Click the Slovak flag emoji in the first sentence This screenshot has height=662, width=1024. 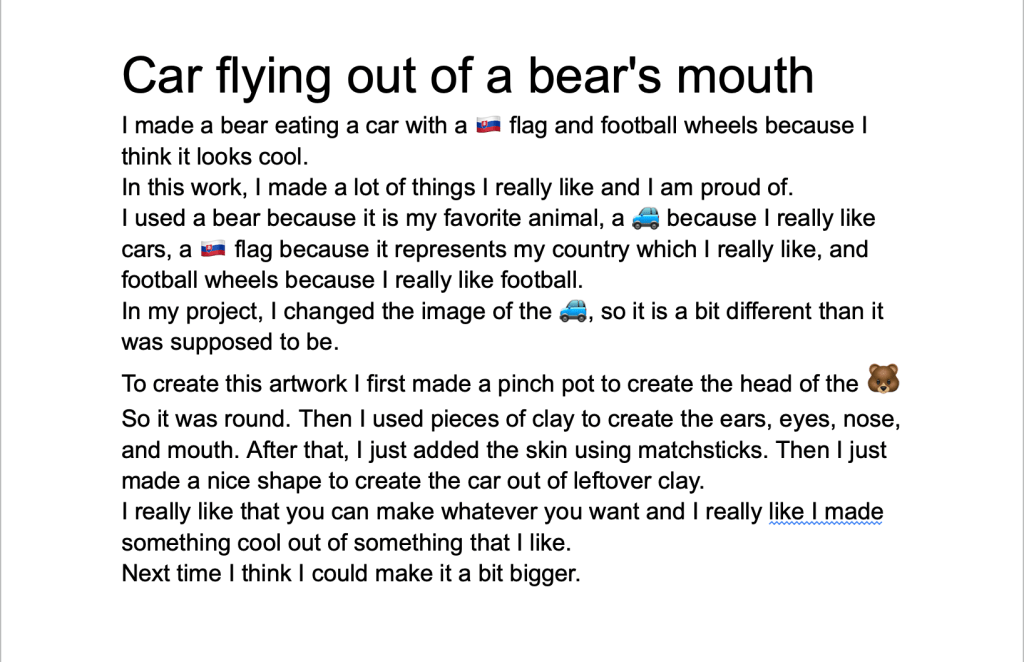click(x=488, y=126)
